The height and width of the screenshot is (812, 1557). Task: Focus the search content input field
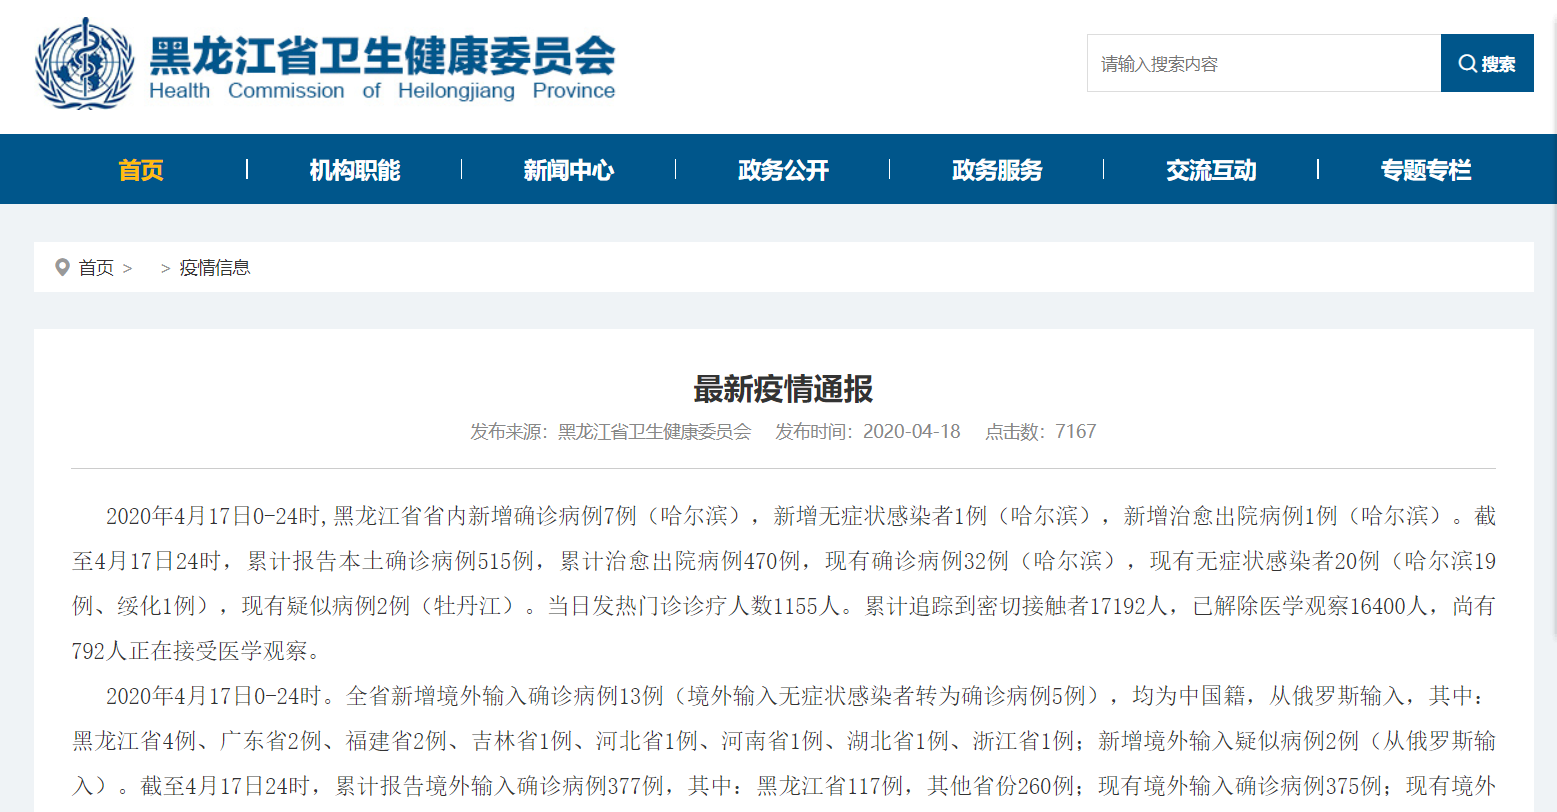[1263, 64]
